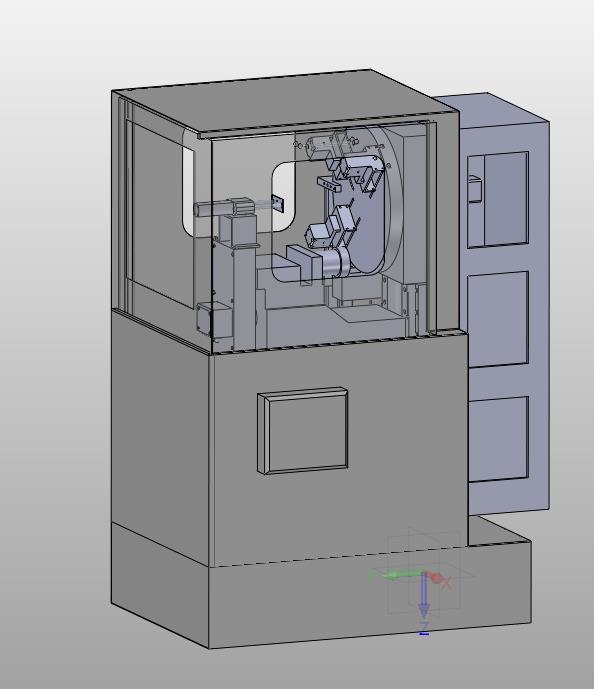This screenshot has height=689, width=594.
Task: Select the square front panel on machine body
Action: pyautogui.click(x=303, y=431)
